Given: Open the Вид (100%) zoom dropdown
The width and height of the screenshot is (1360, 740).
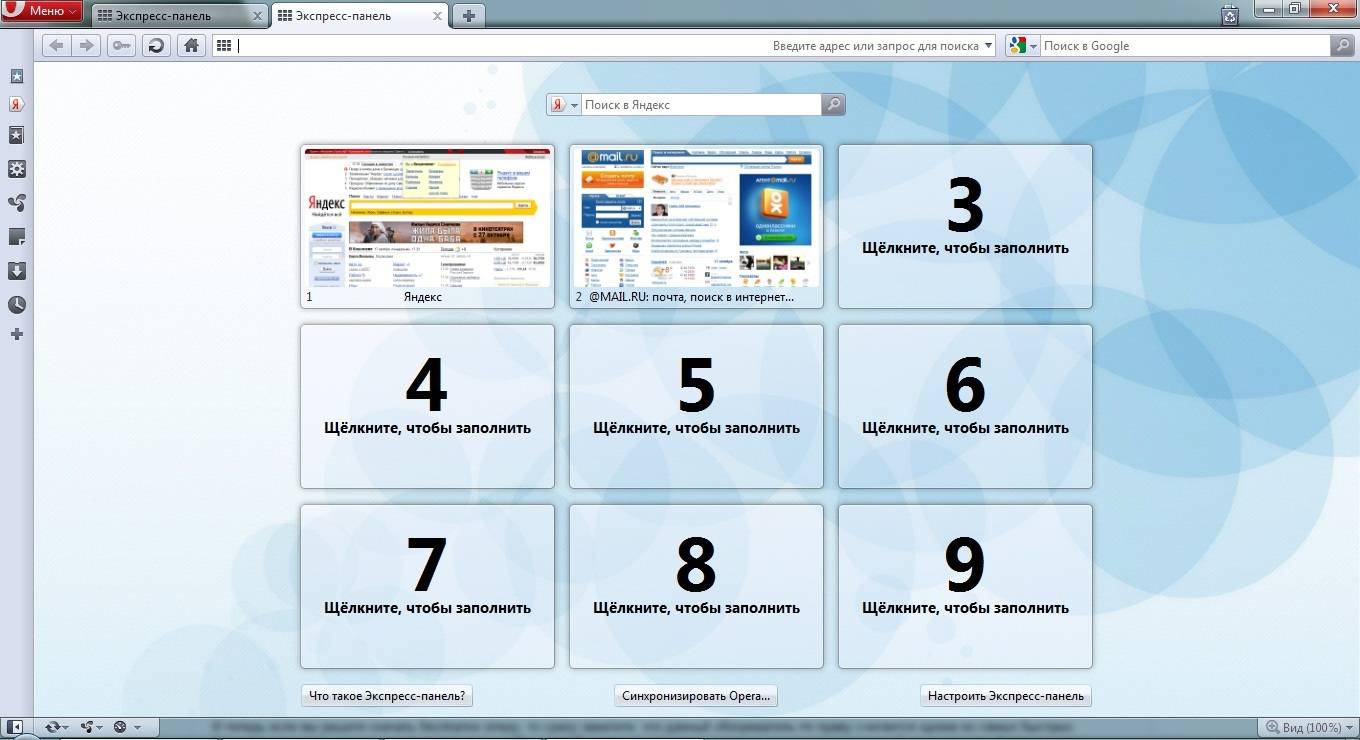Looking at the screenshot, I should 1308,727.
